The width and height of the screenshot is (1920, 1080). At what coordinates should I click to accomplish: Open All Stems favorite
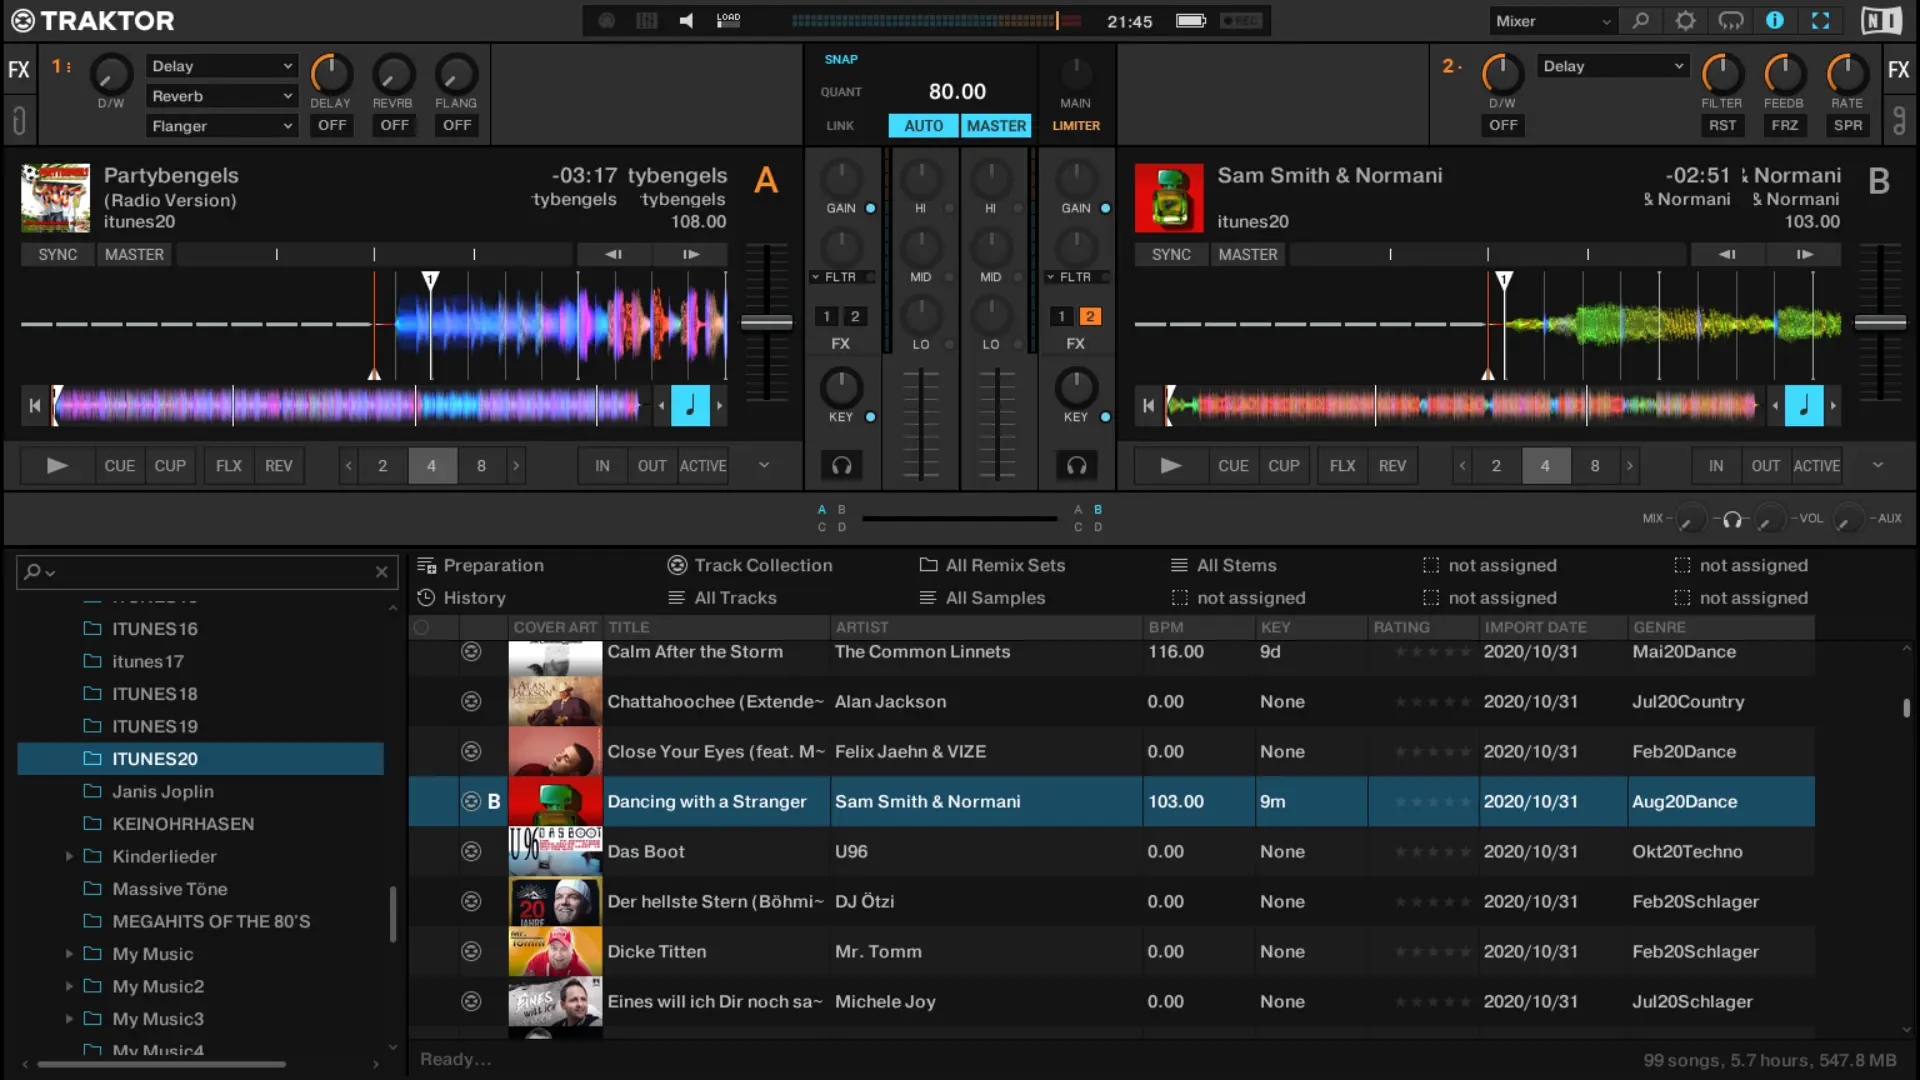click(1223, 566)
